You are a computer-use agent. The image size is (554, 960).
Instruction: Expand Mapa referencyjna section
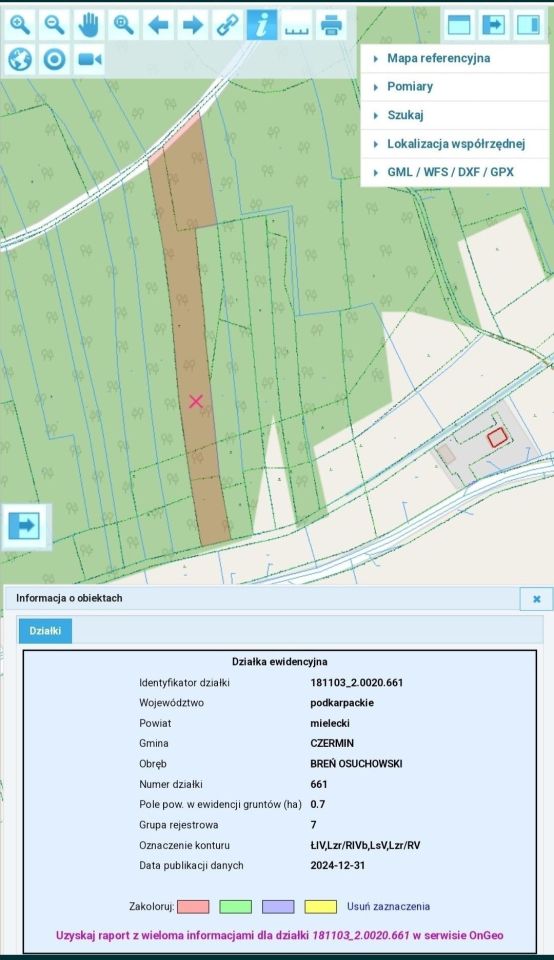point(455,58)
